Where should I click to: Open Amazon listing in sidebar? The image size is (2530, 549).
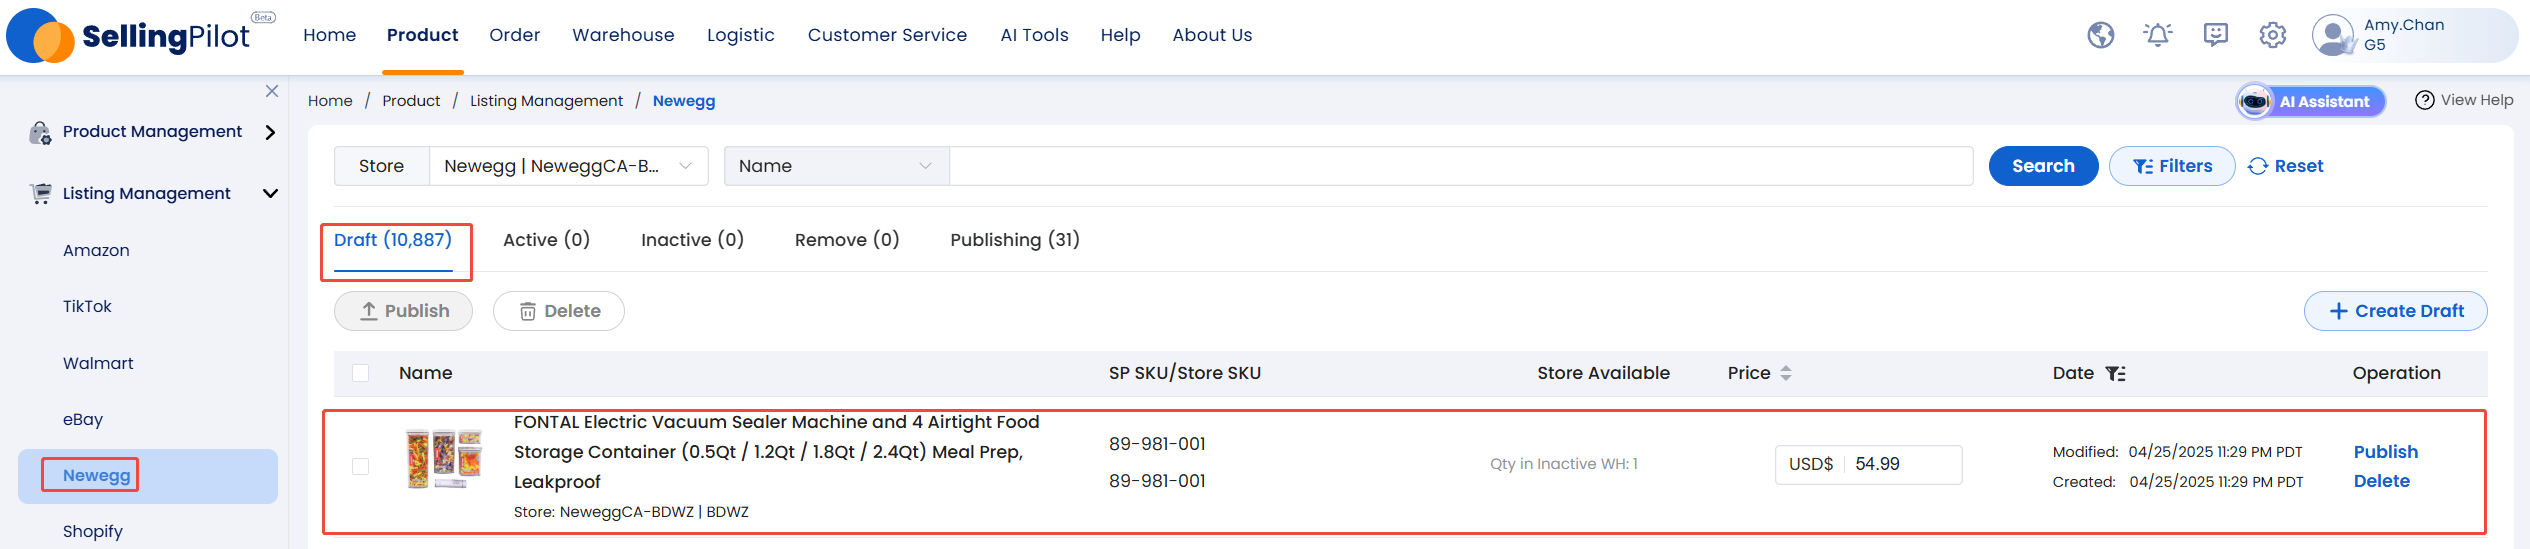pos(97,250)
